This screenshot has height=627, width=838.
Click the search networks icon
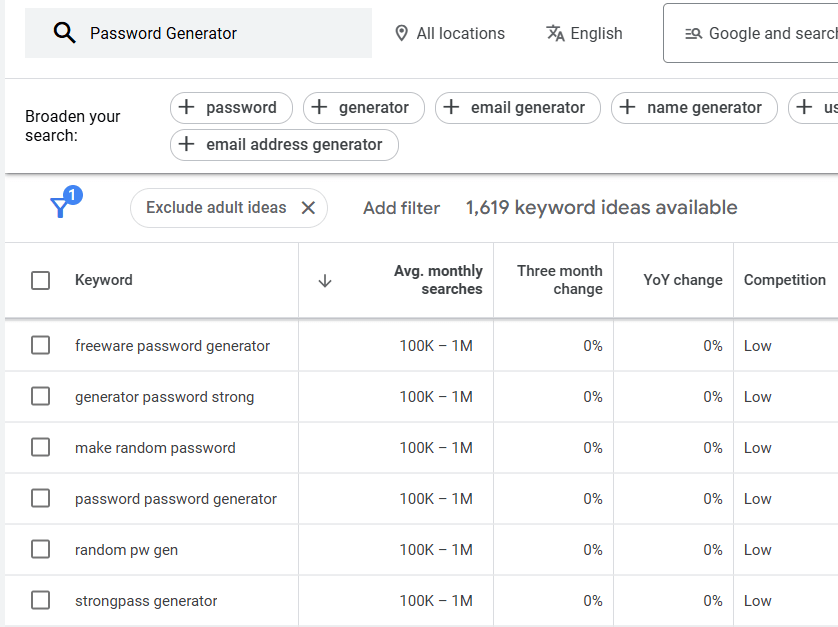tap(694, 34)
